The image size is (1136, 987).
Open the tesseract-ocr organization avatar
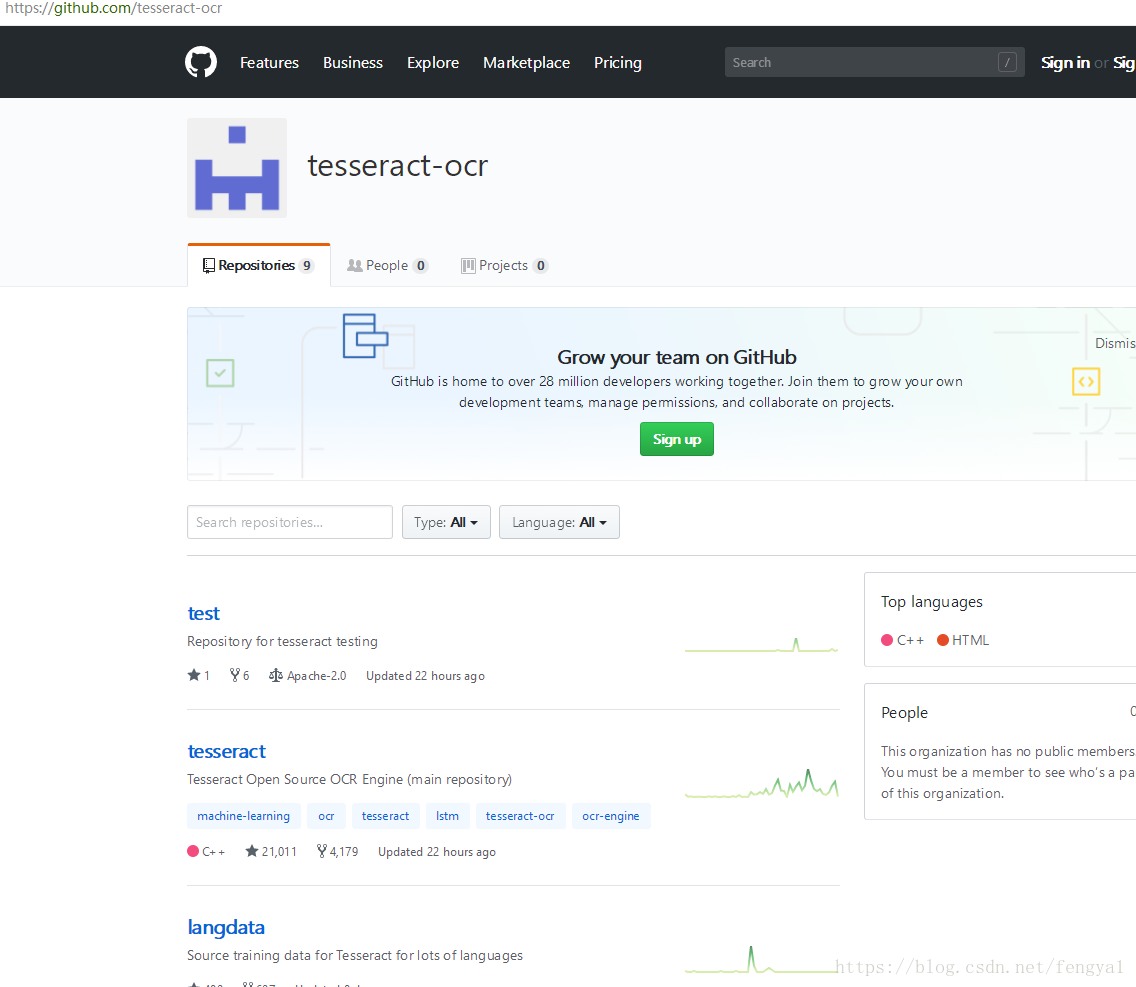(237, 168)
